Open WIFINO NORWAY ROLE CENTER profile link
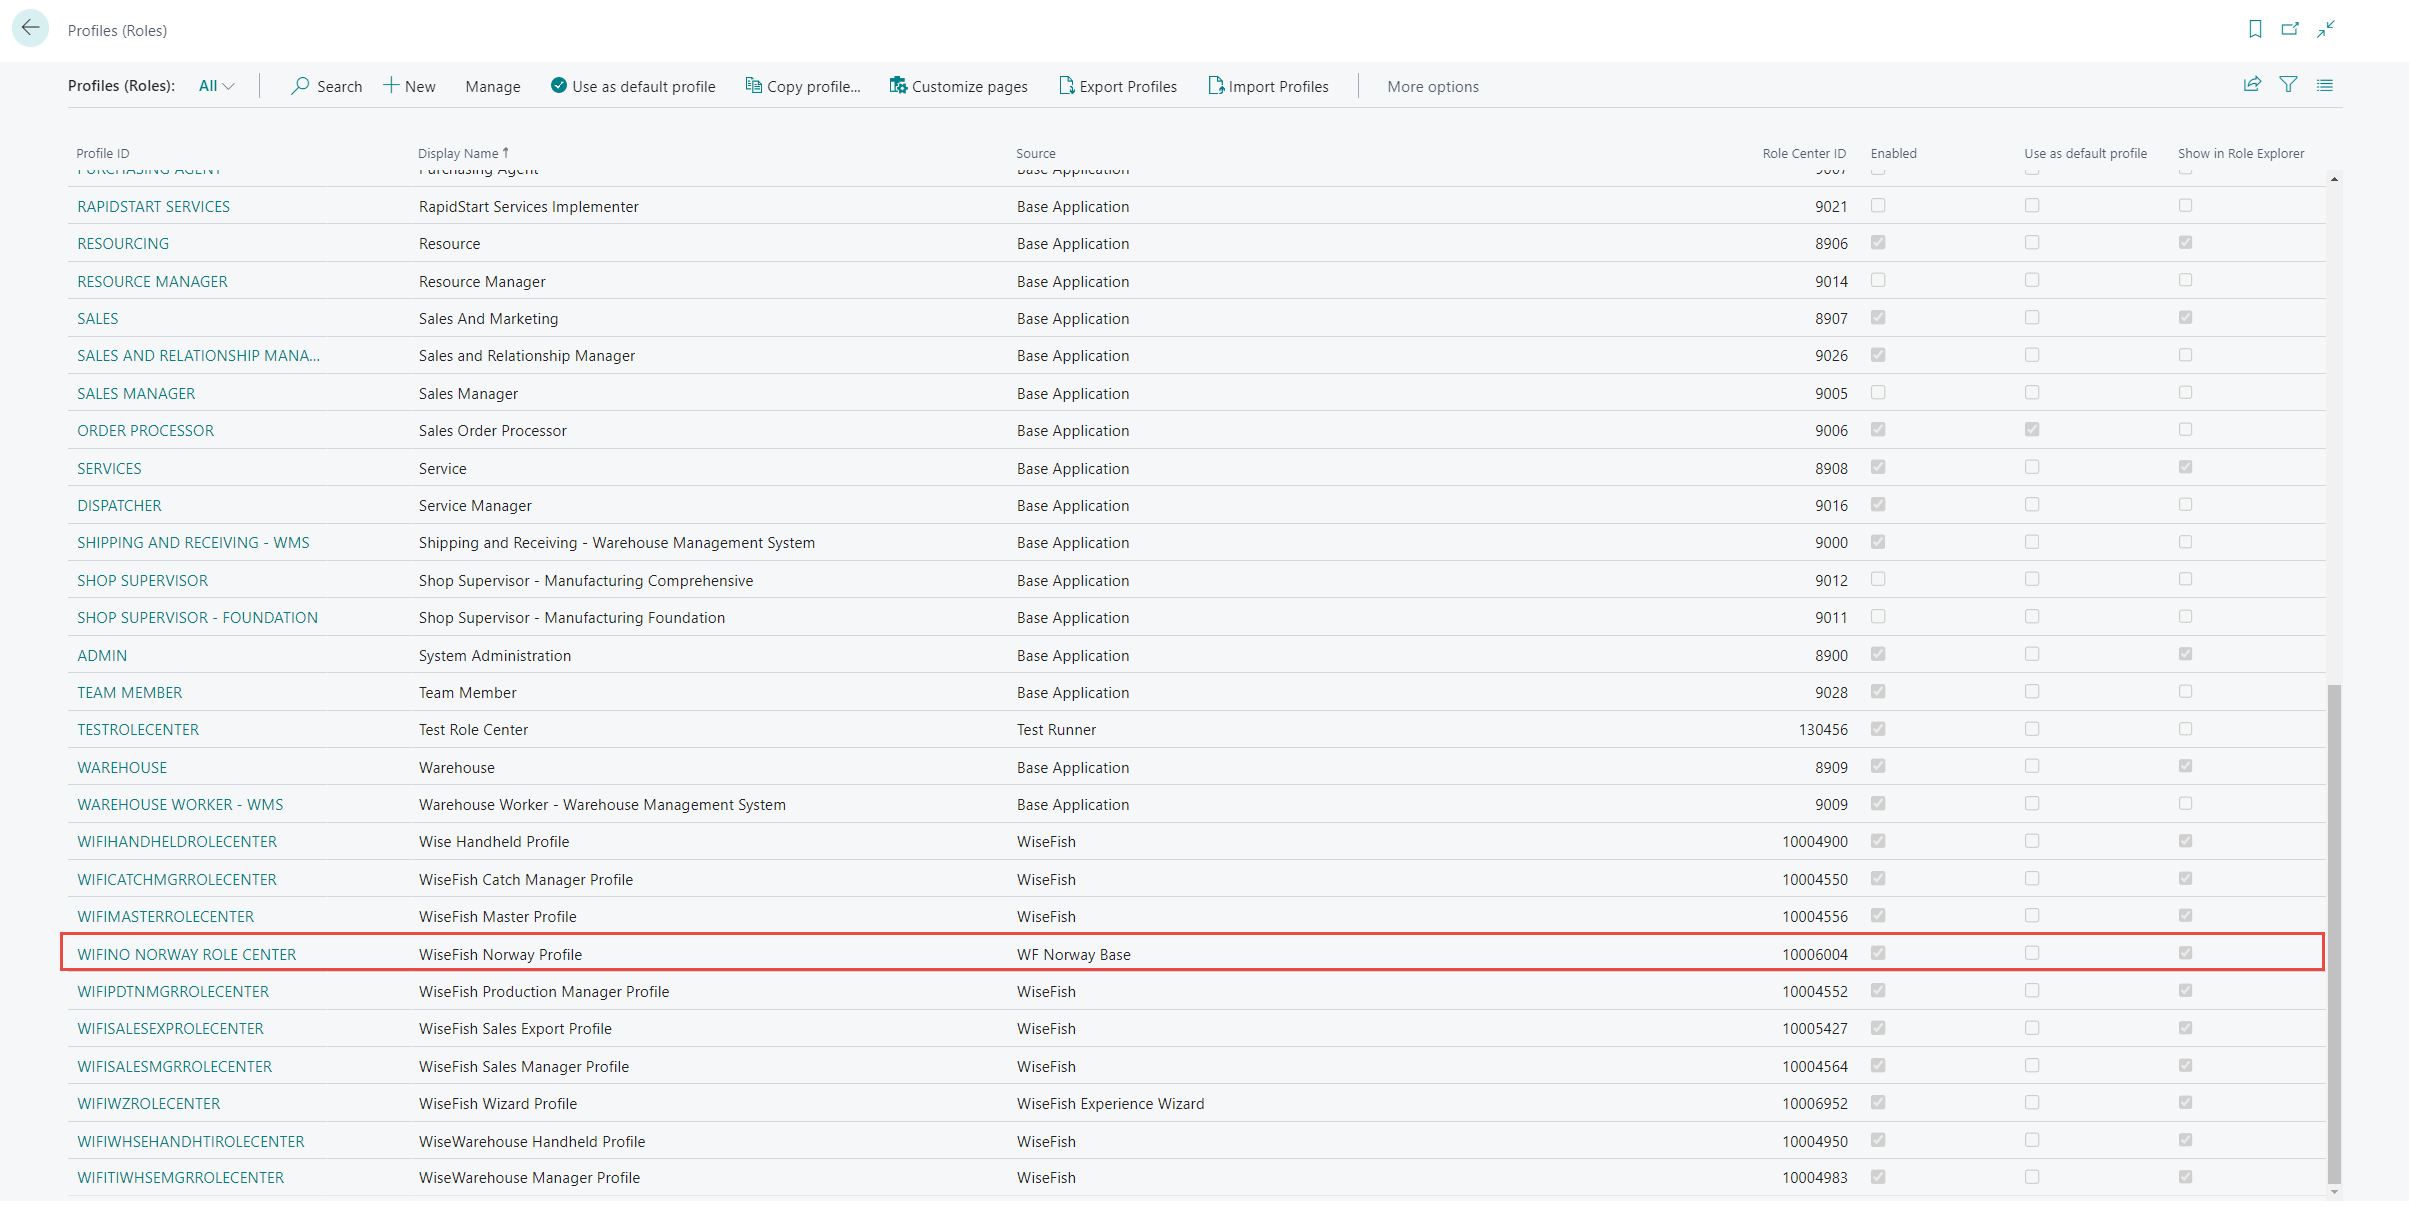This screenshot has width=2409, height=1219. pyautogui.click(x=187, y=954)
